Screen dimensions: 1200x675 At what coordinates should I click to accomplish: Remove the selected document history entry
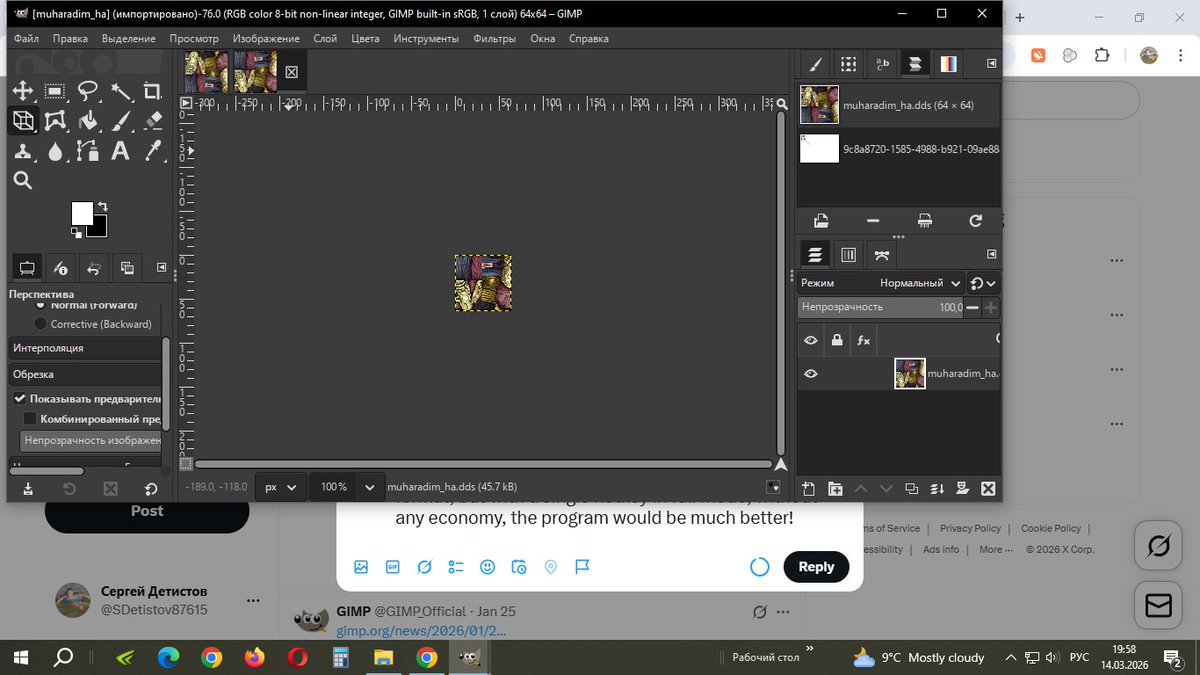[873, 220]
